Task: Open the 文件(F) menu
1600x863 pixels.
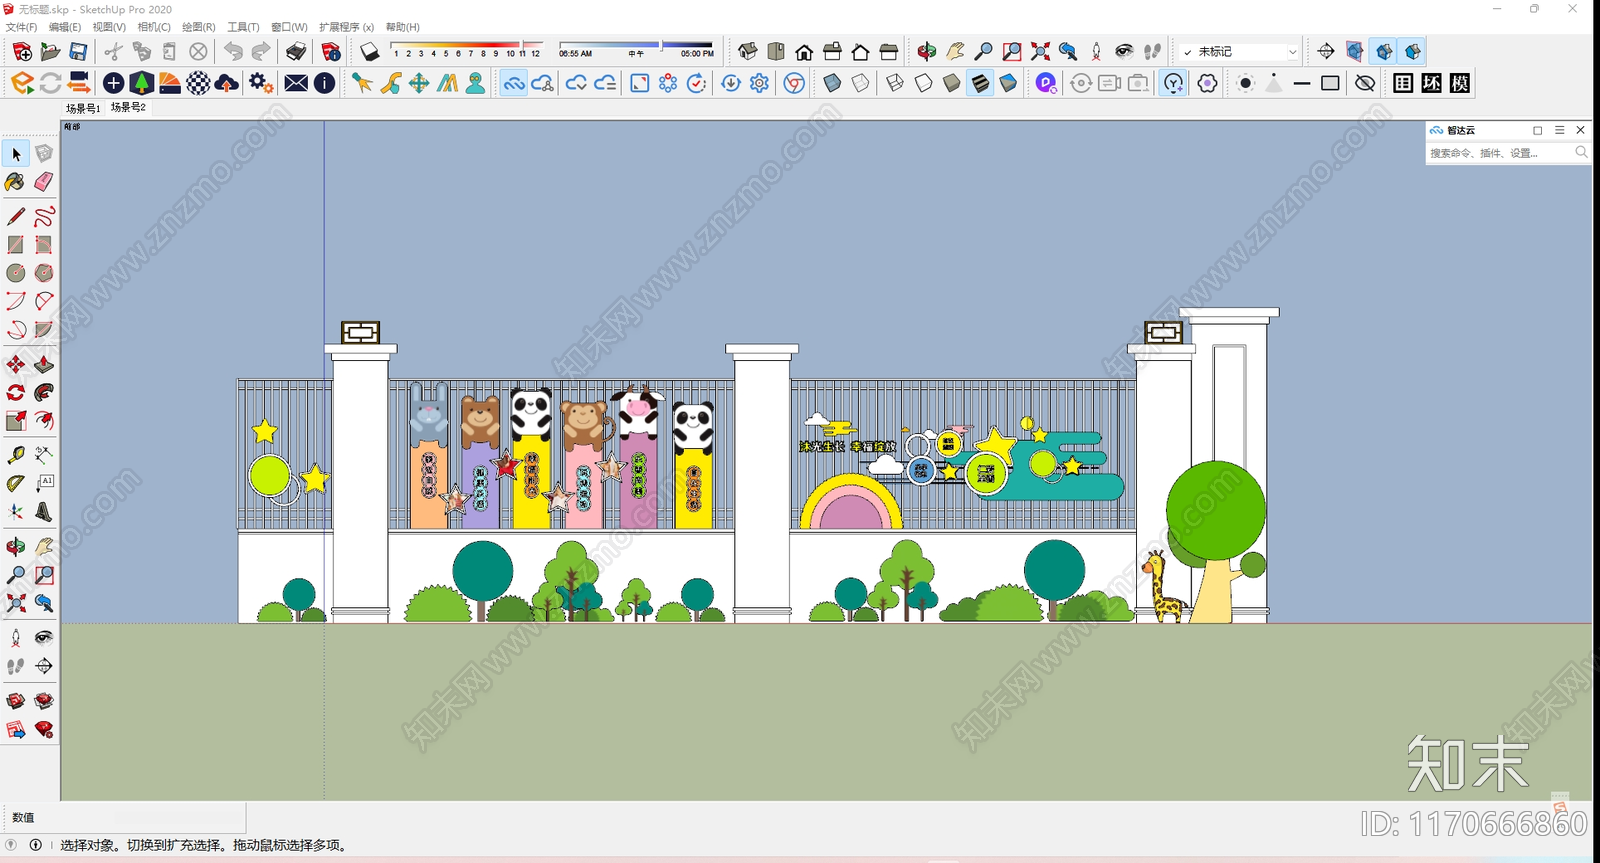Action: click(21, 27)
